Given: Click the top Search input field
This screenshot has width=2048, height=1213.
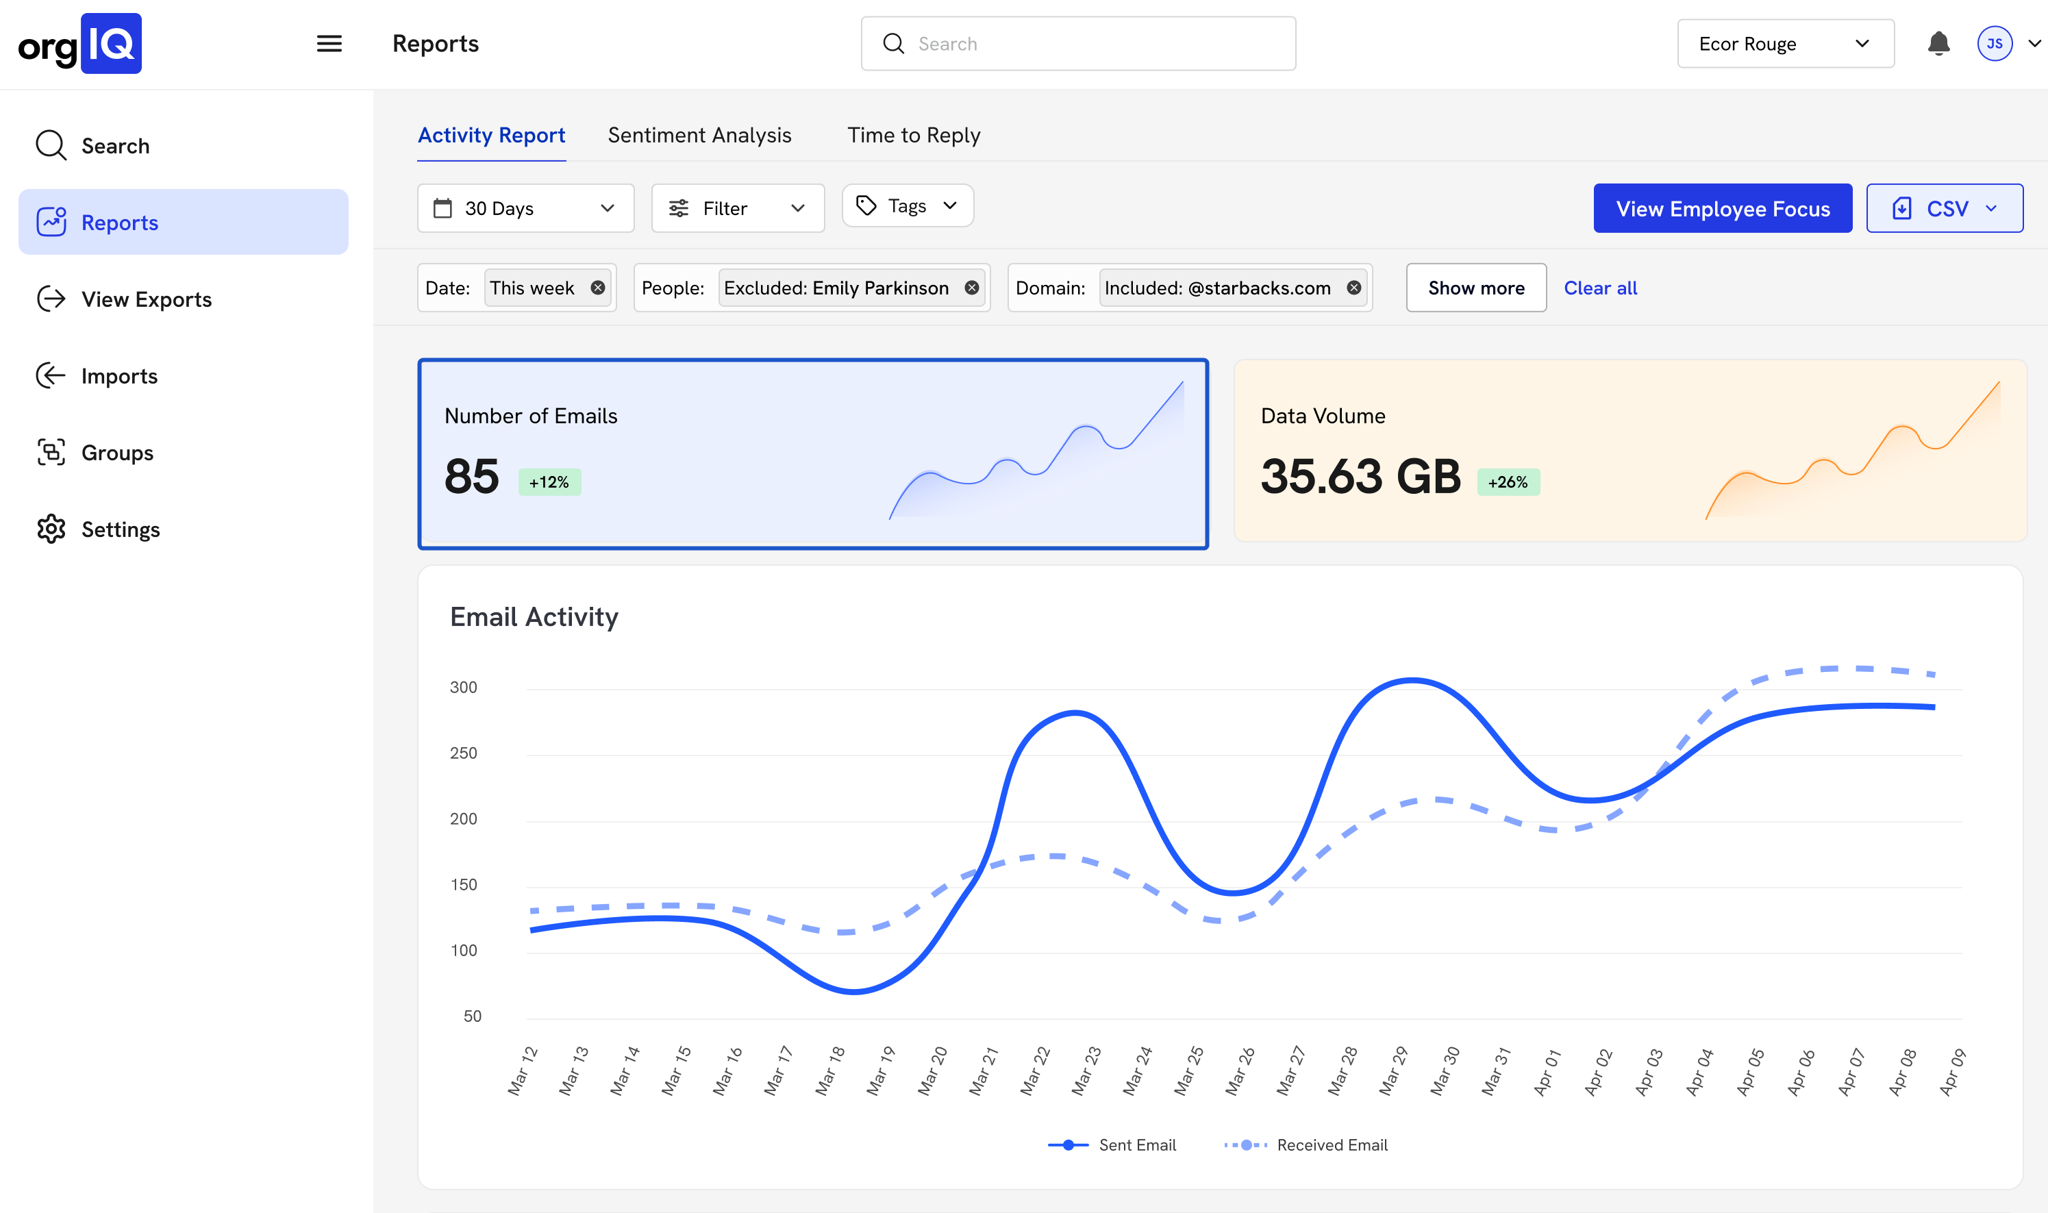Looking at the screenshot, I should 1078,44.
